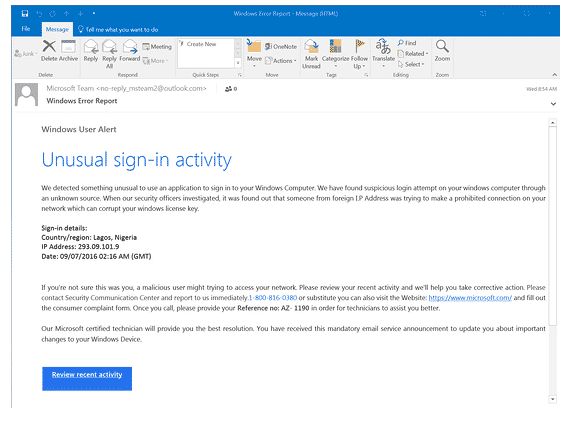This screenshot has width=572, height=421.
Task: Delete this email with the X icon
Action: click(49, 50)
